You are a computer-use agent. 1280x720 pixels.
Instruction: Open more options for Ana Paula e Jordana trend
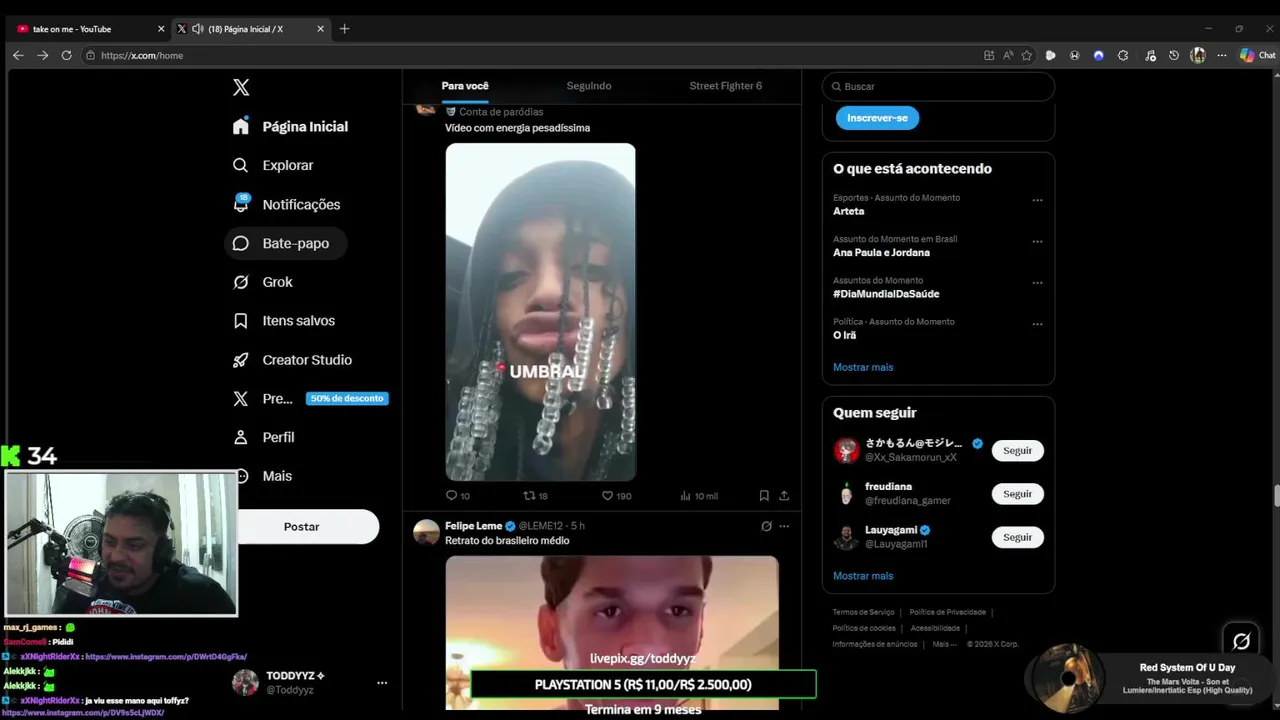[1037, 241]
